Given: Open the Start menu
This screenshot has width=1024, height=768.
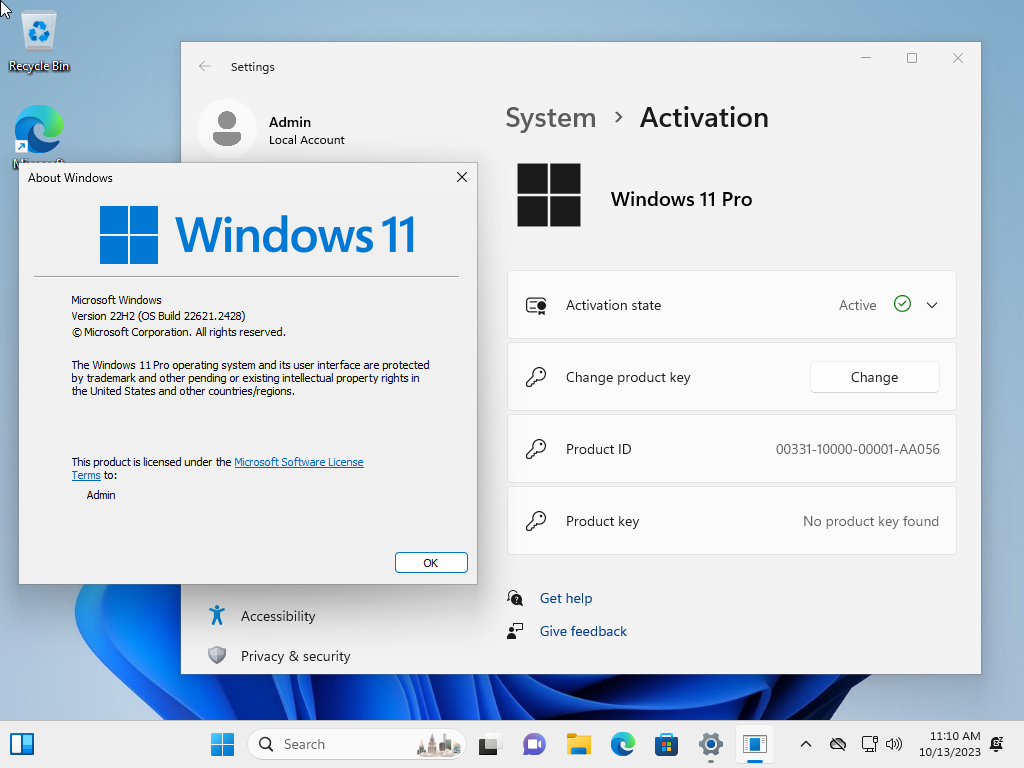Looking at the screenshot, I should 222,744.
